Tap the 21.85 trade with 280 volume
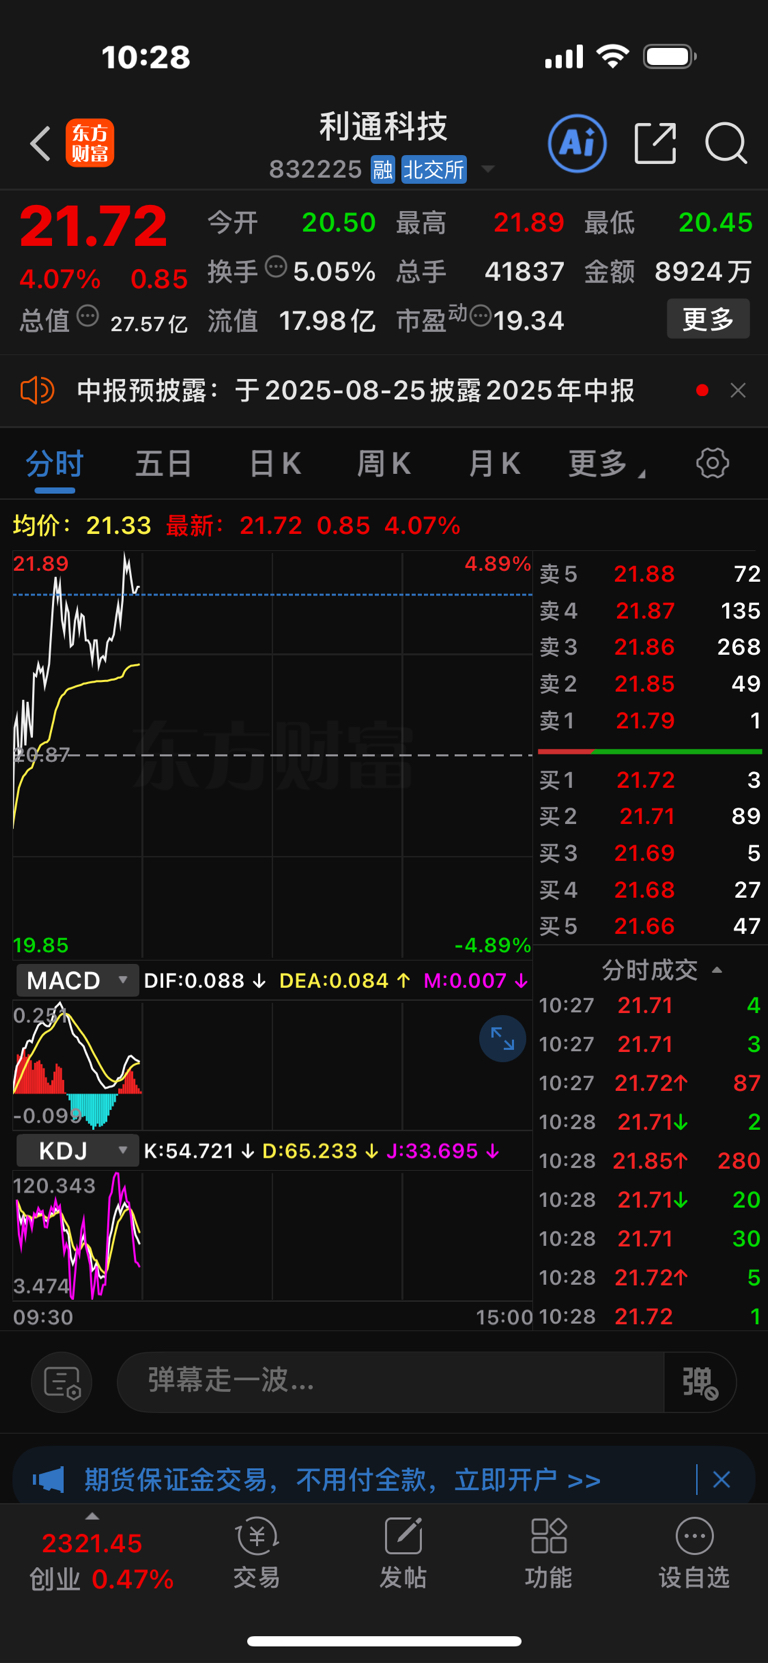The height and width of the screenshot is (1663, 768). [x=650, y=1161]
